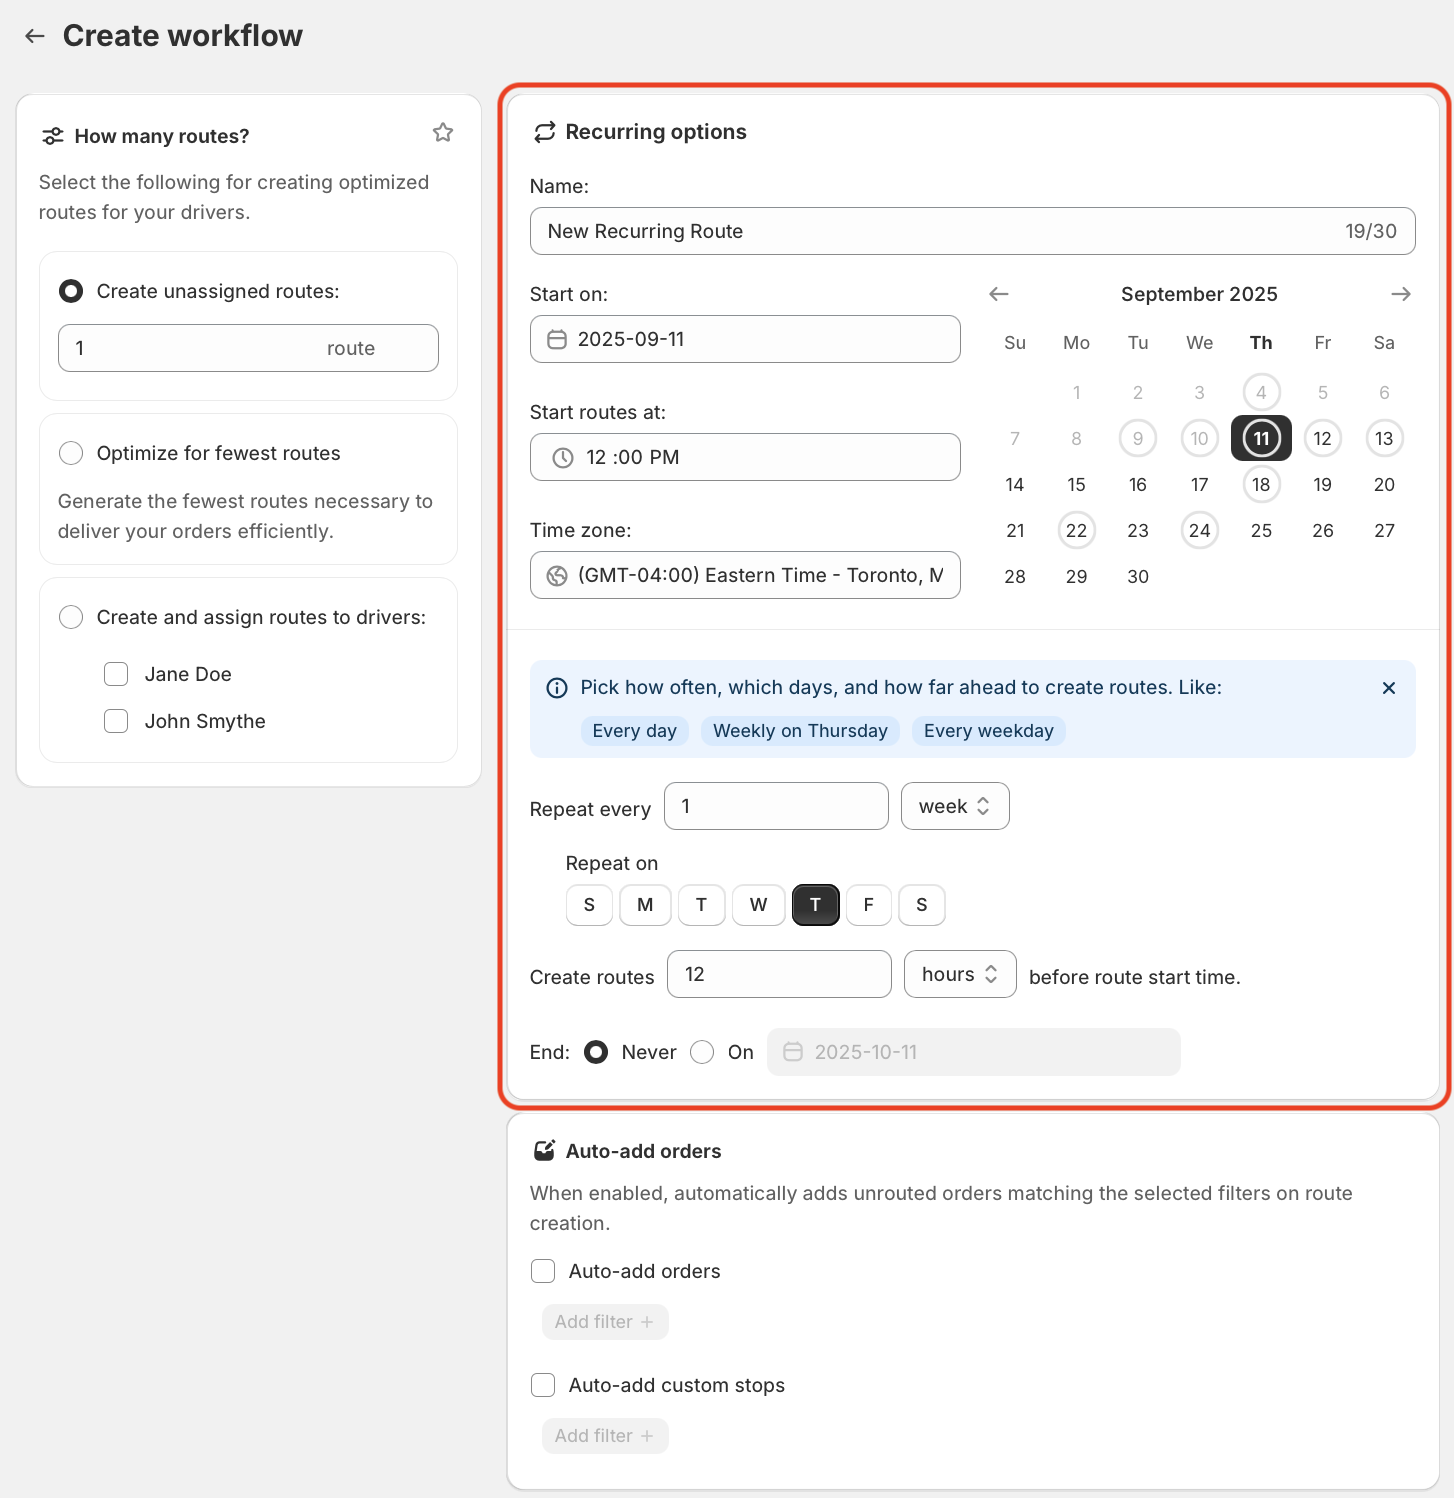
Task: Click the star icon in routes panel
Action: point(443,132)
